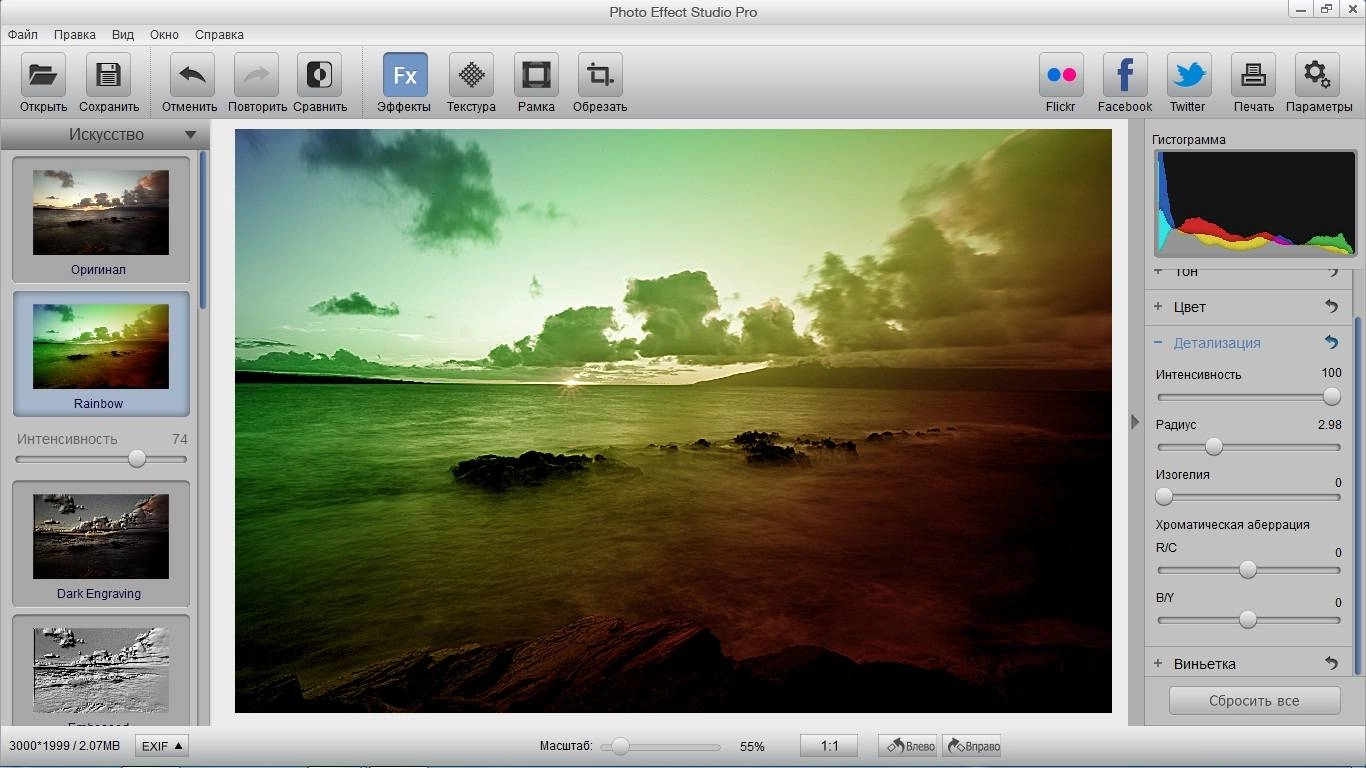Open the EXIF dropdown

(x=162, y=746)
